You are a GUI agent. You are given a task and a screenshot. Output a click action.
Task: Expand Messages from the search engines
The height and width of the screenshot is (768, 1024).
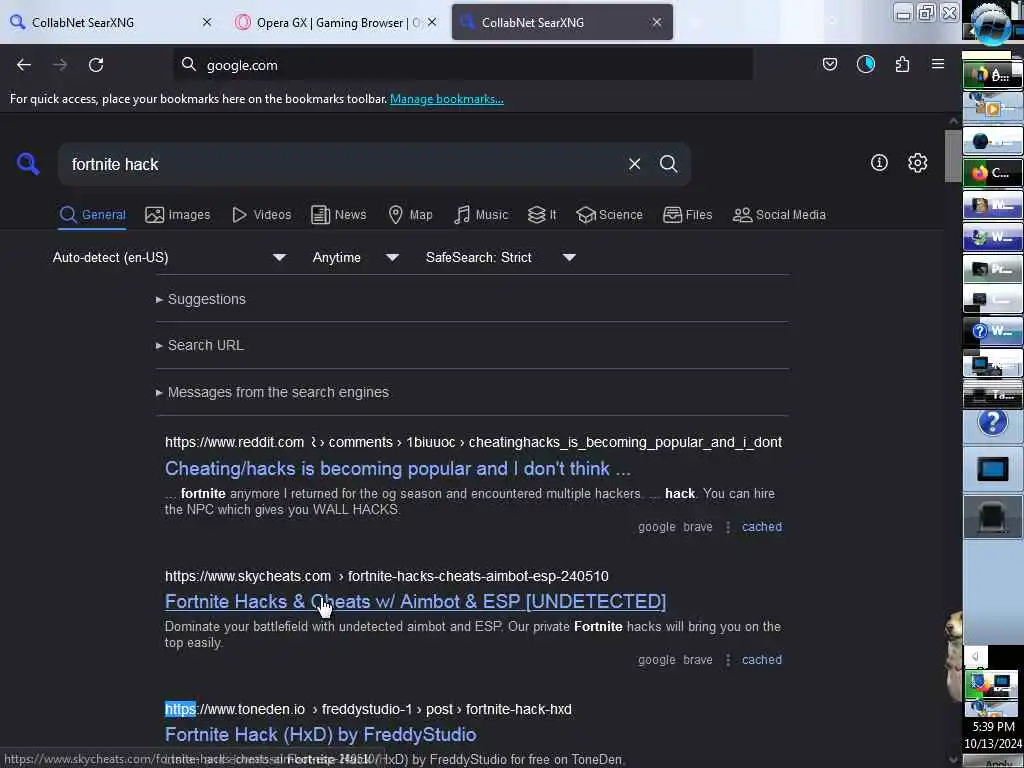coord(272,392)
